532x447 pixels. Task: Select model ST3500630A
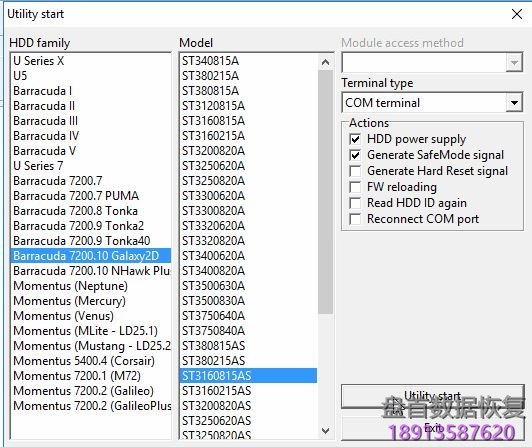249,286
